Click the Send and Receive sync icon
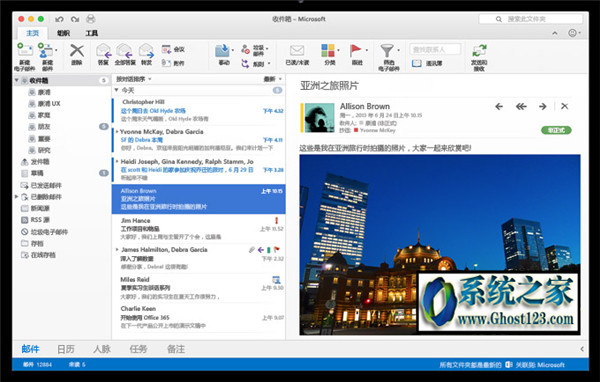Image resolution: width=600 pixels, height=382 pixels. point(479,50)
